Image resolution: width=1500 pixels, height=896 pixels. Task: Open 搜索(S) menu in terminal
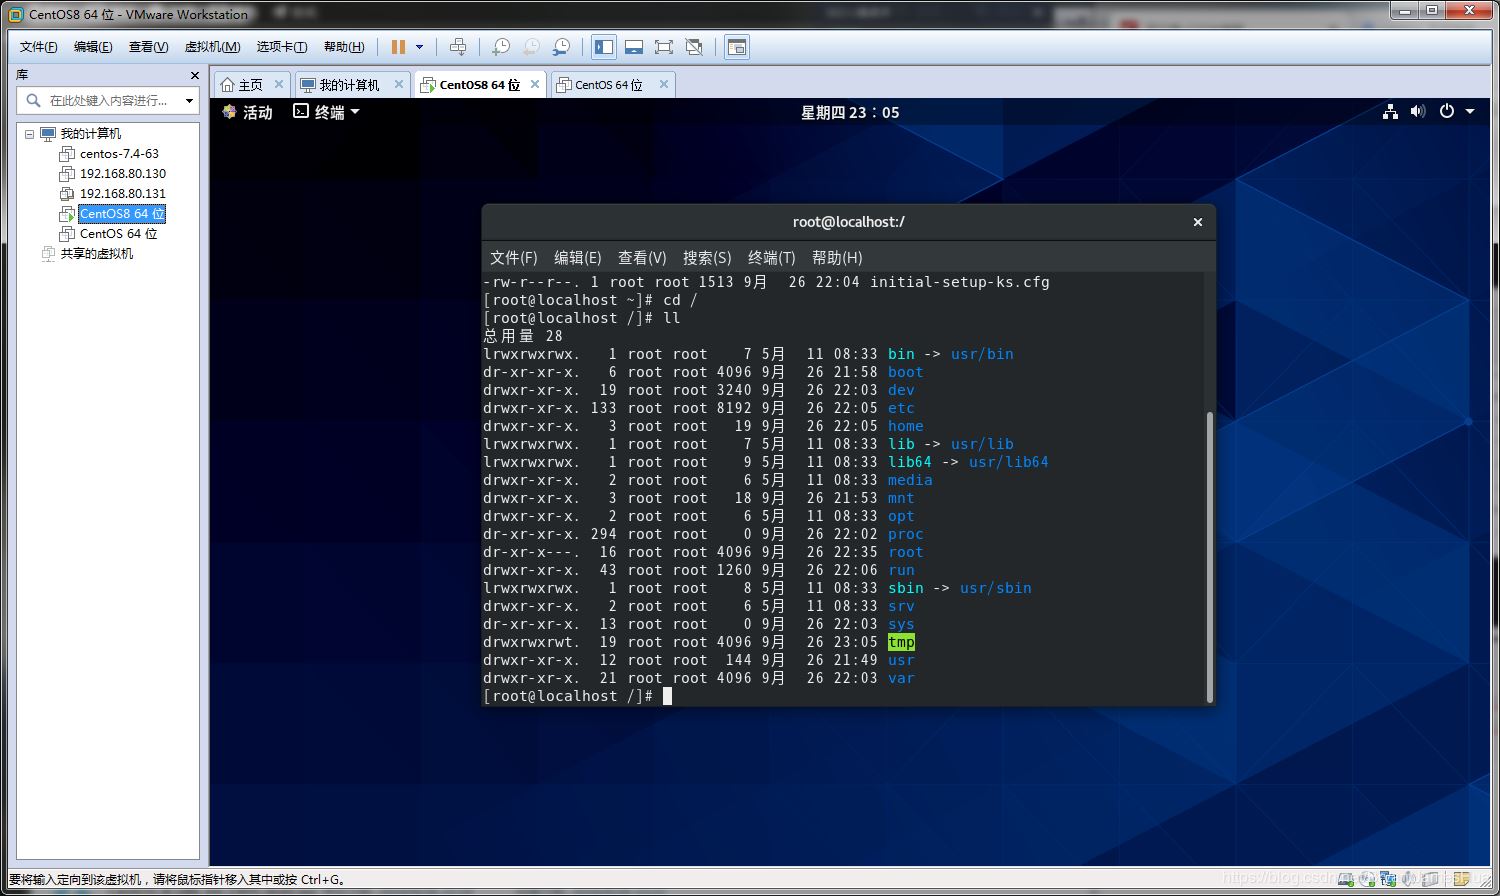pyautogui.click(x=706, y=258)
